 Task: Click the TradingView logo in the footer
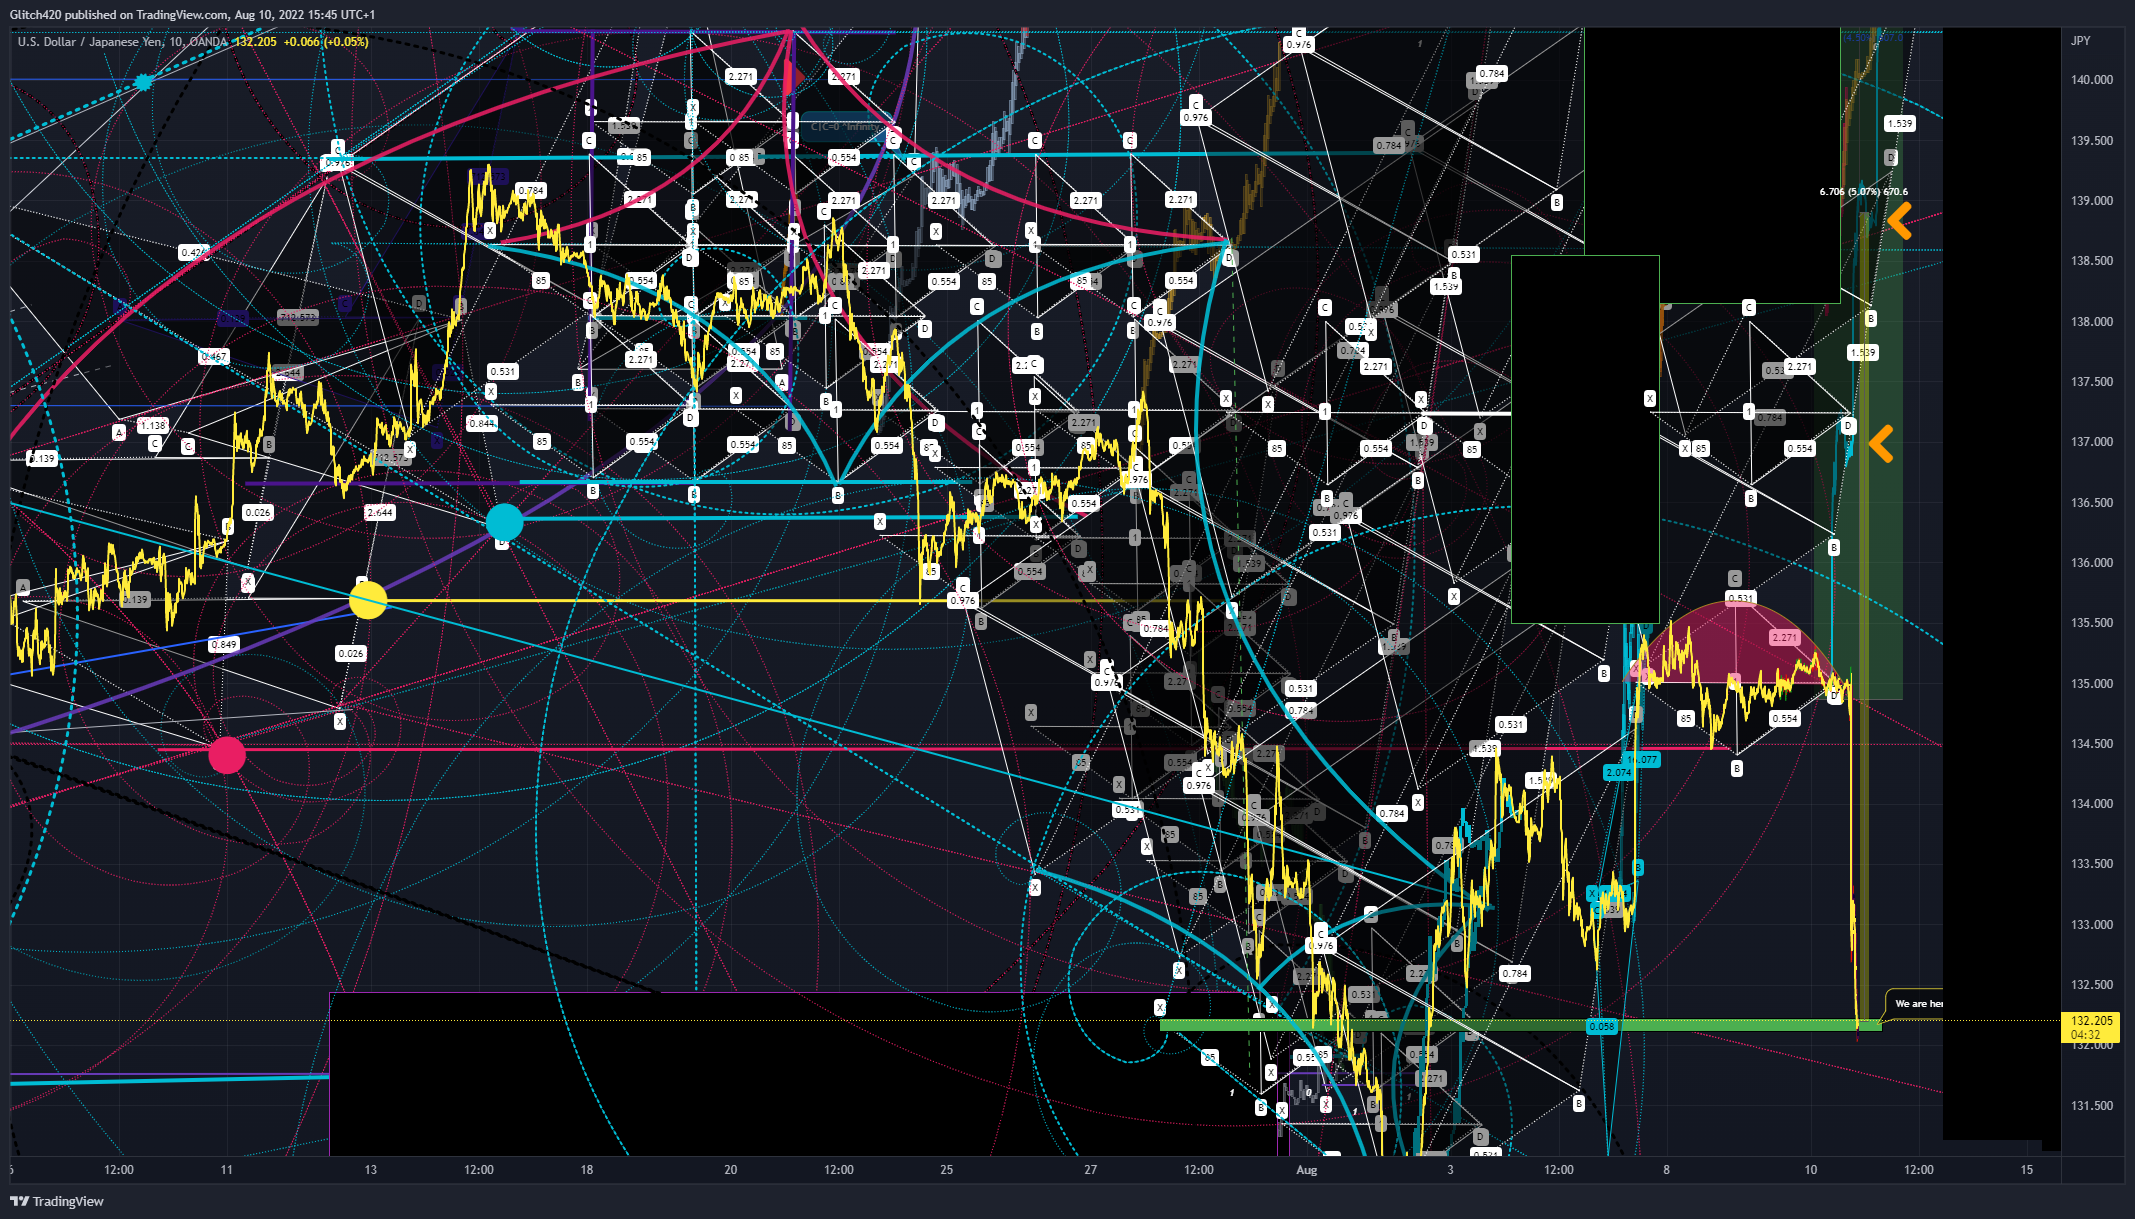click(57, 1201)
